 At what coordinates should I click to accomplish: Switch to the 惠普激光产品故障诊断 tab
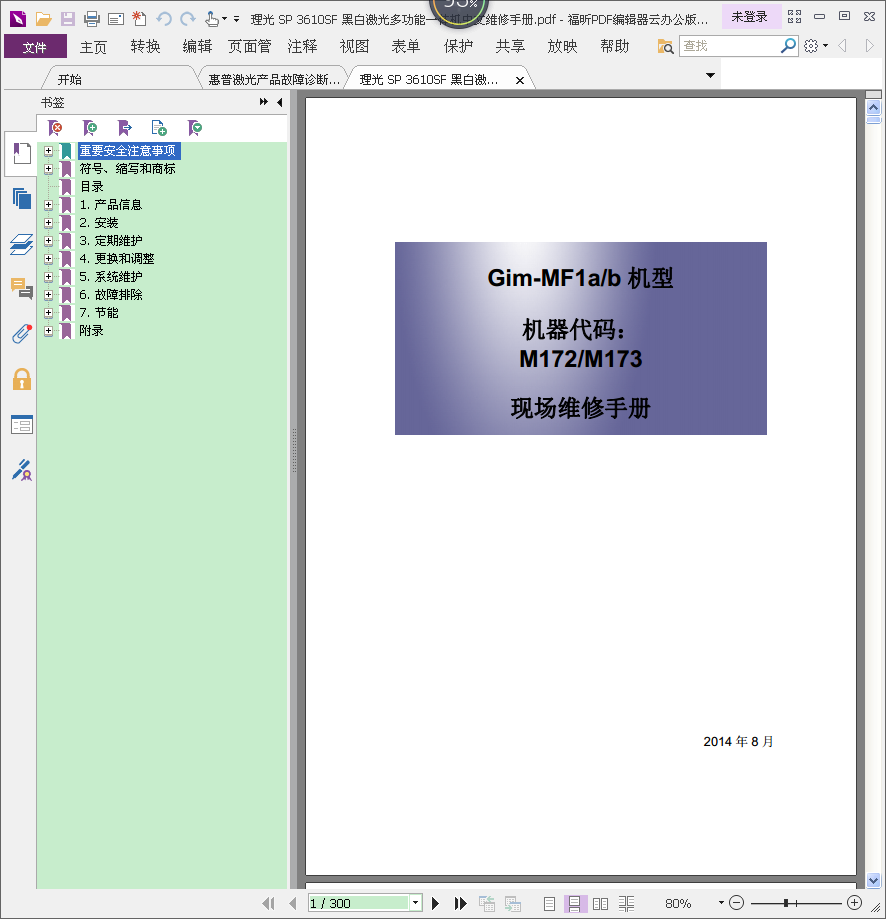coord(274,79)
